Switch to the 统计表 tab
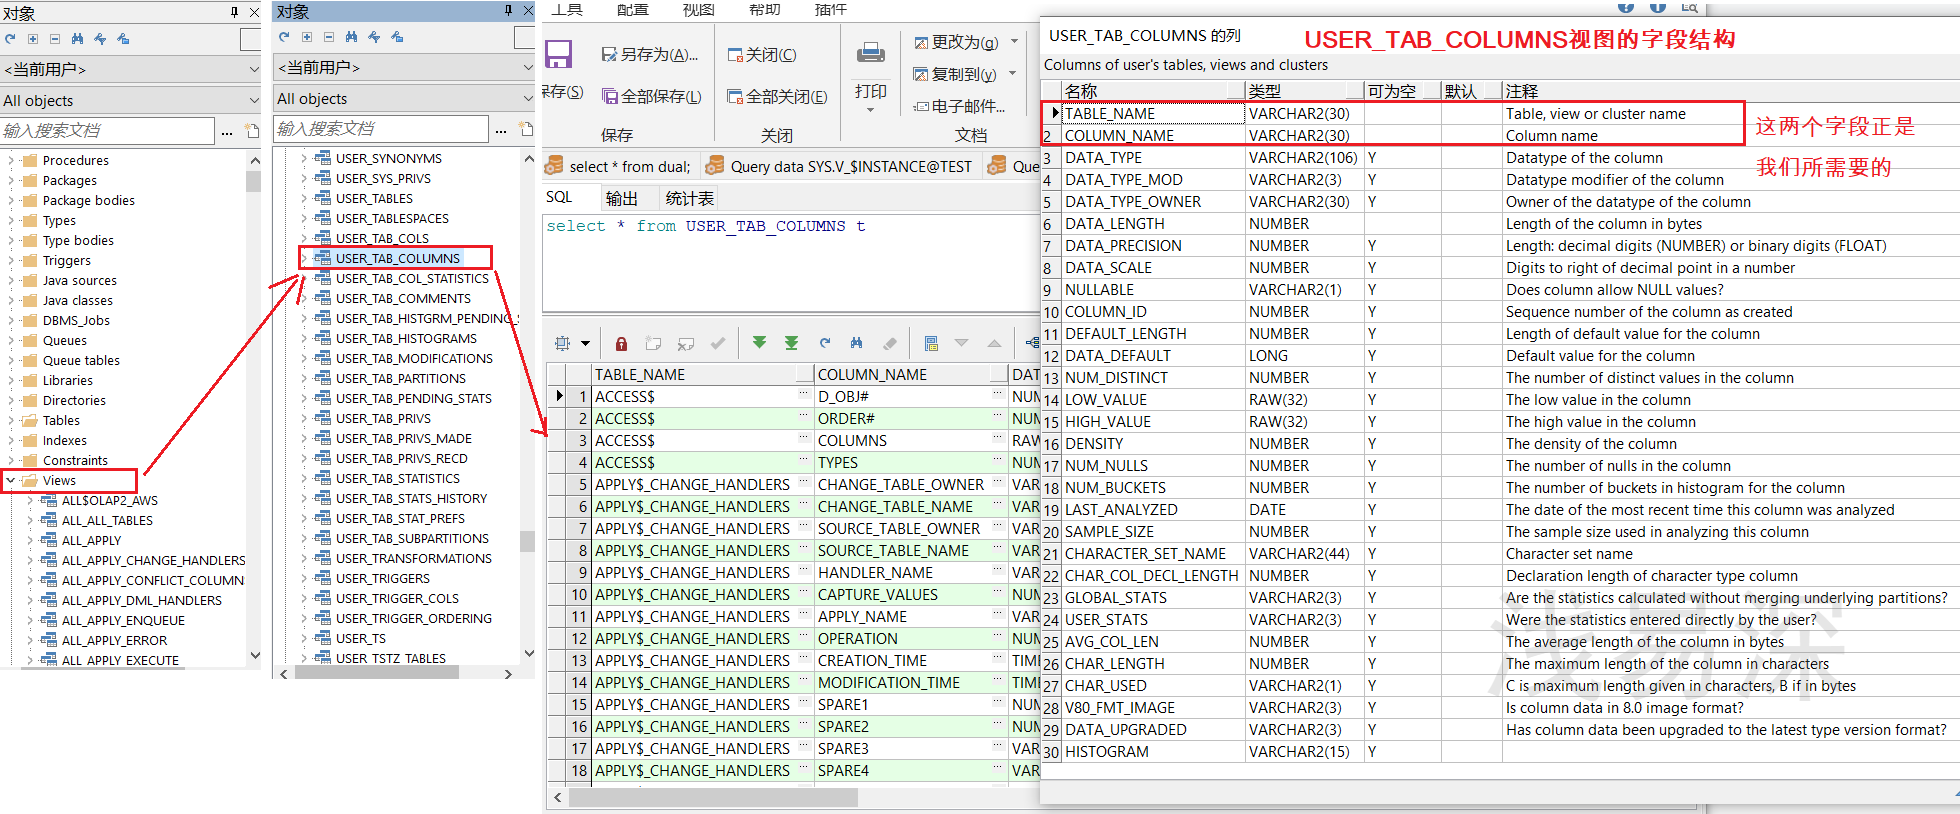This screenshot has width=1960, height=814. click(690, 198)
